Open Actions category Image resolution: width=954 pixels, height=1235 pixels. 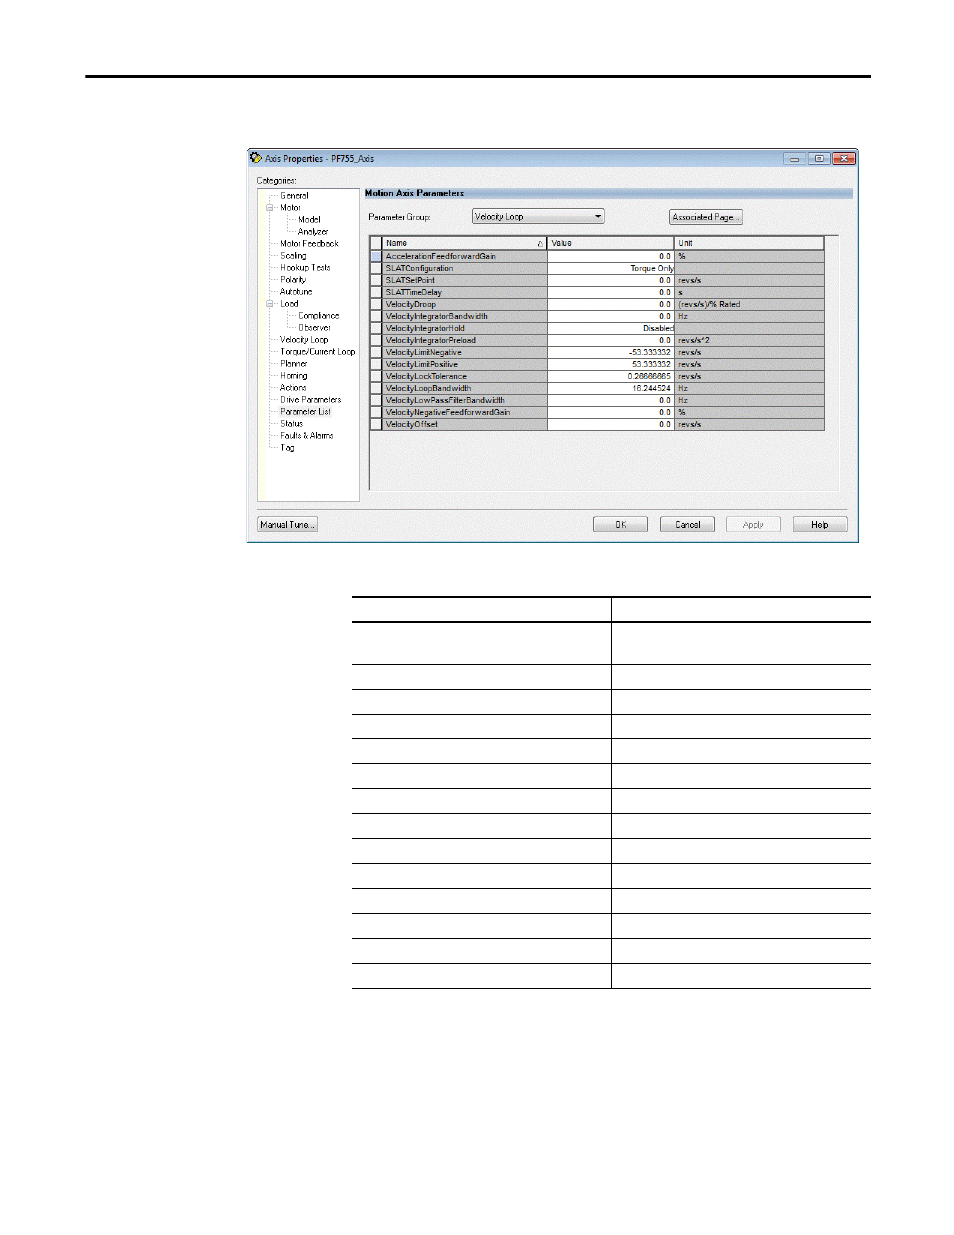[293, 388]
